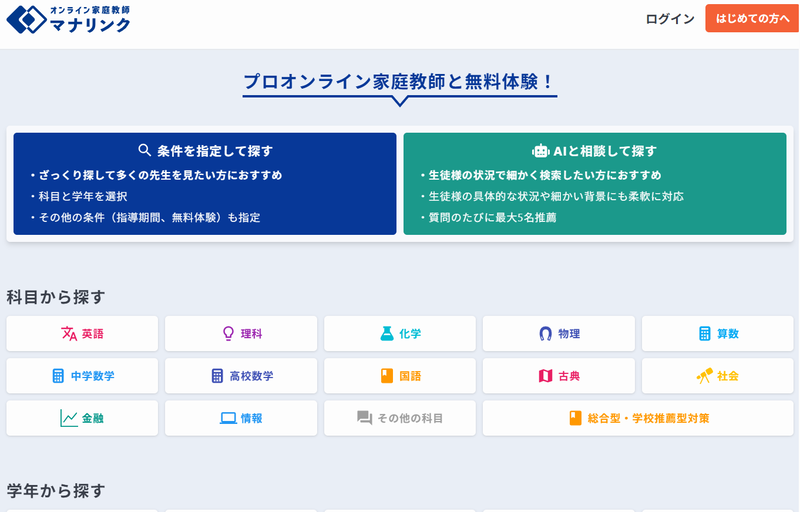Click the robot AI icon
800x512 pixels.
coord(541,151)
